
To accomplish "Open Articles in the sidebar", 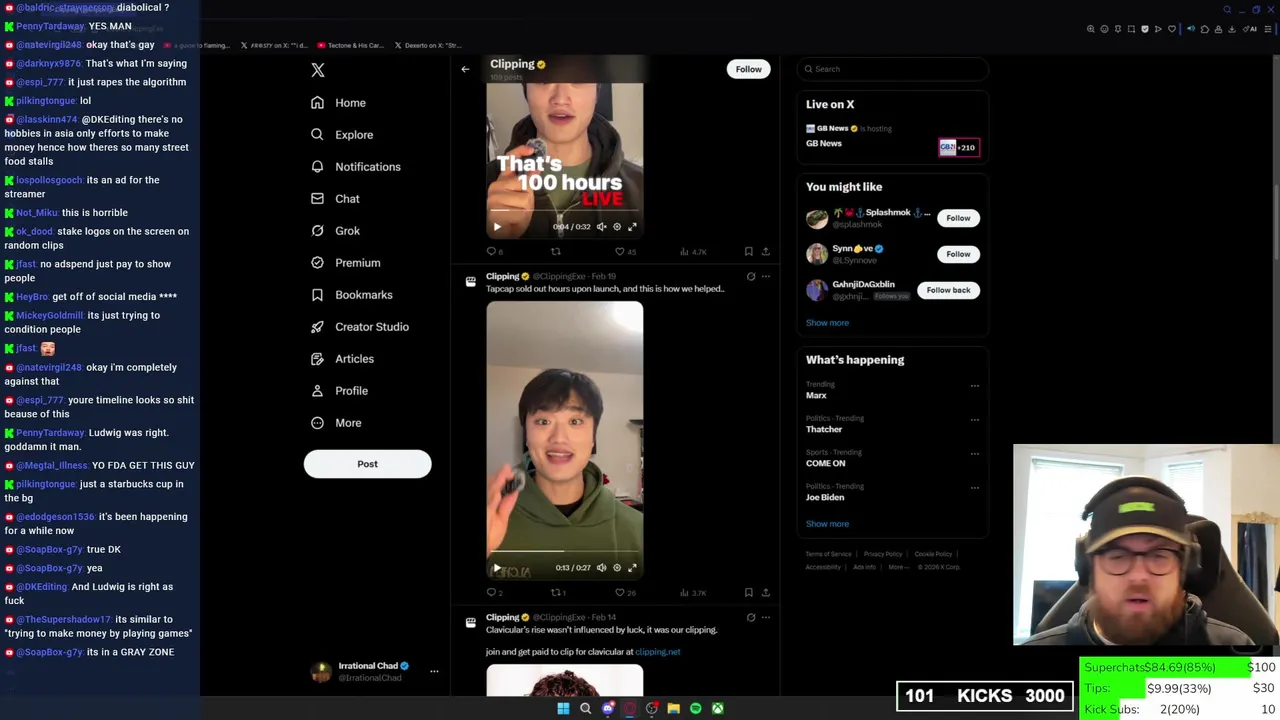I will (x=342, y=359).
